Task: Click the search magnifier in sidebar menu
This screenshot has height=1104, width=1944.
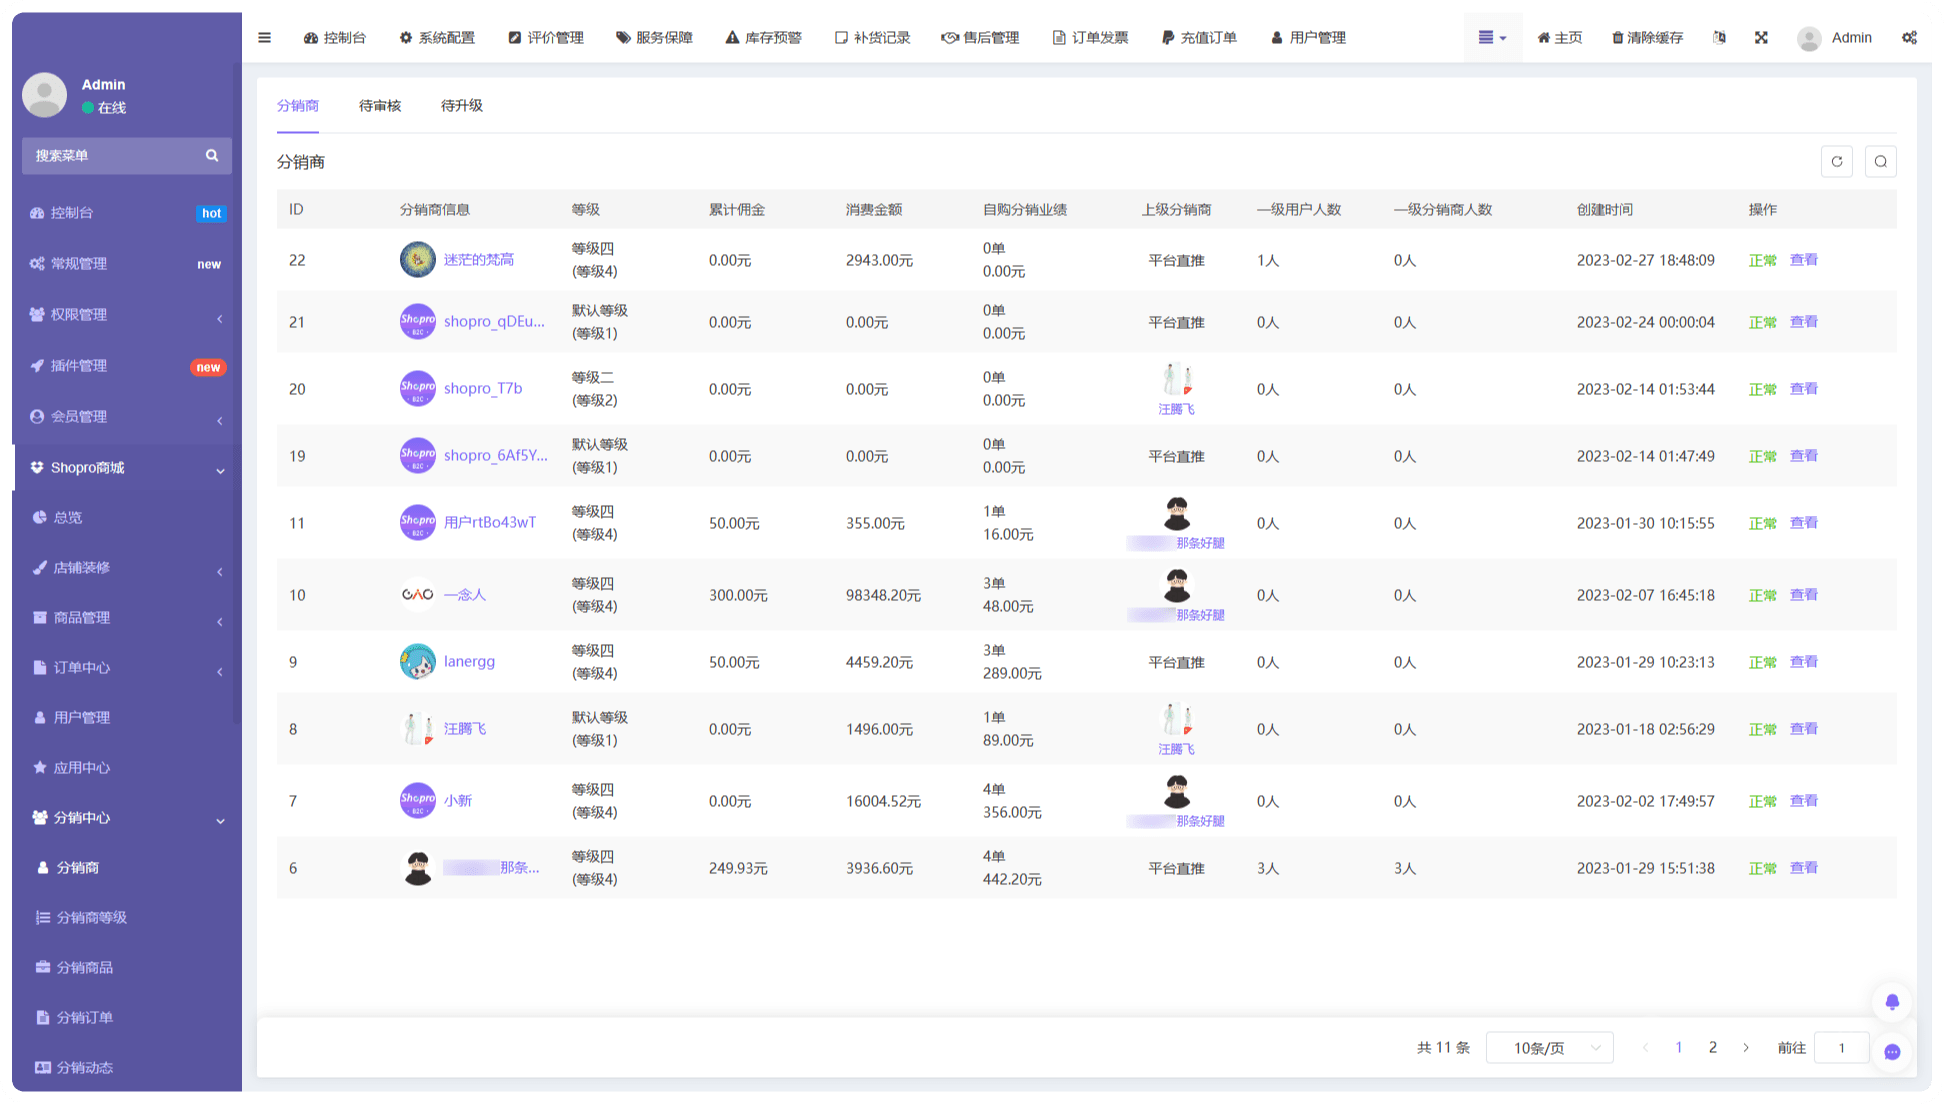Action: (212, 156)
